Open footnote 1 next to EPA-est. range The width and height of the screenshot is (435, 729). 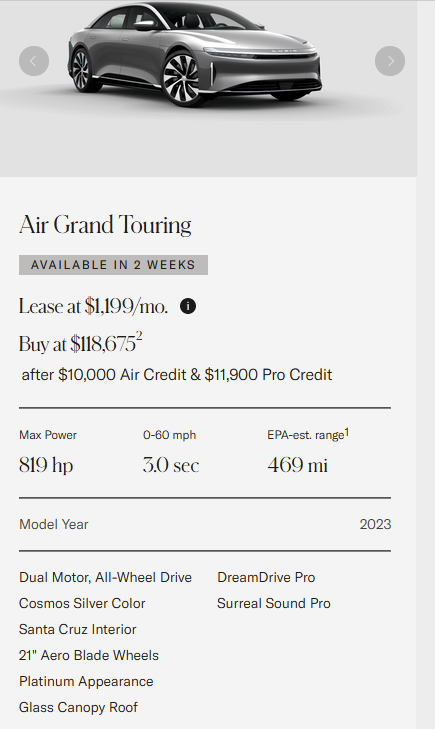coord(347,432)
